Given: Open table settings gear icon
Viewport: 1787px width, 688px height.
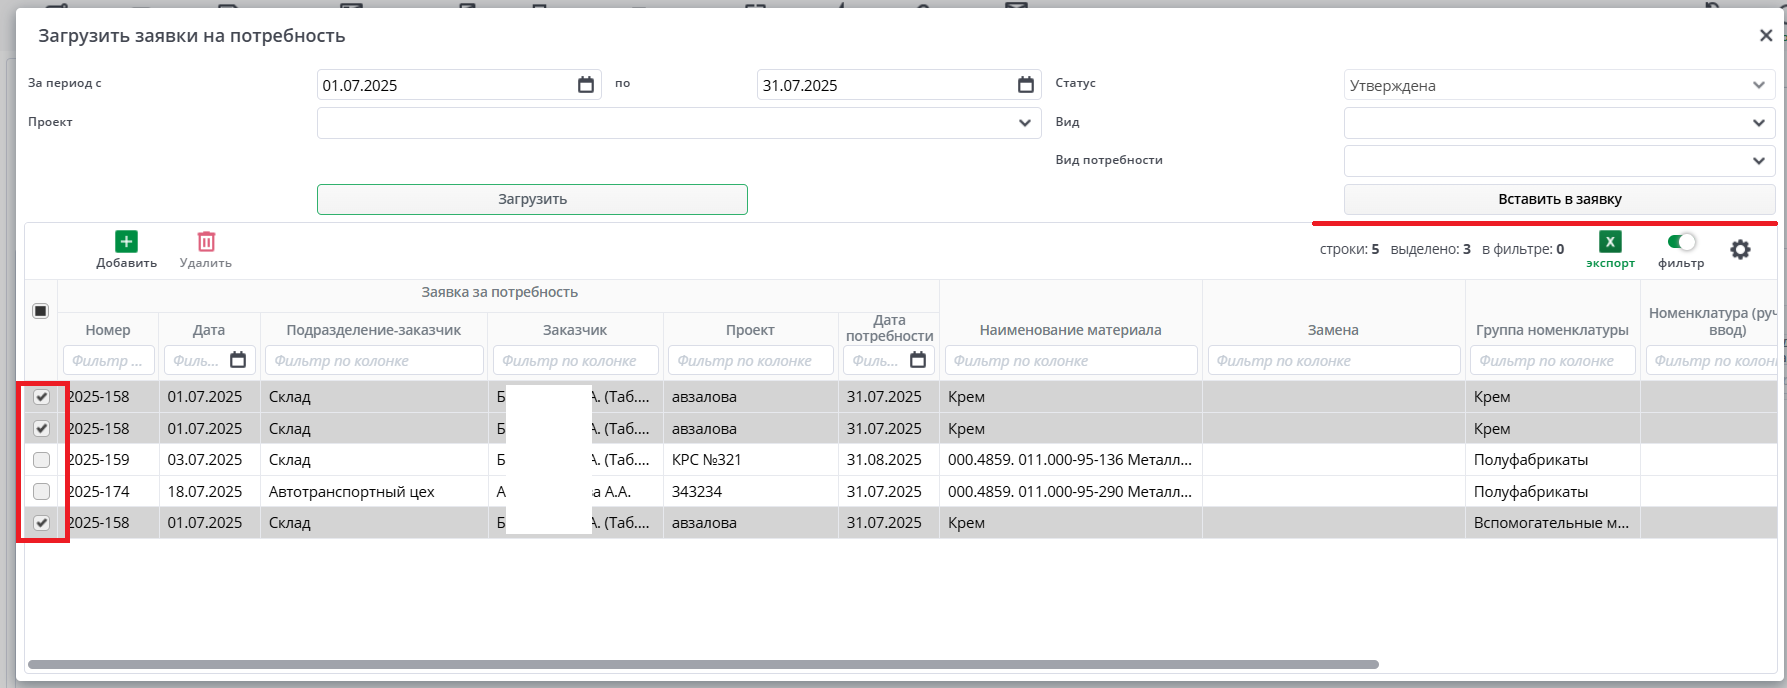Looking at the screenshot, I should (1740, 250).
